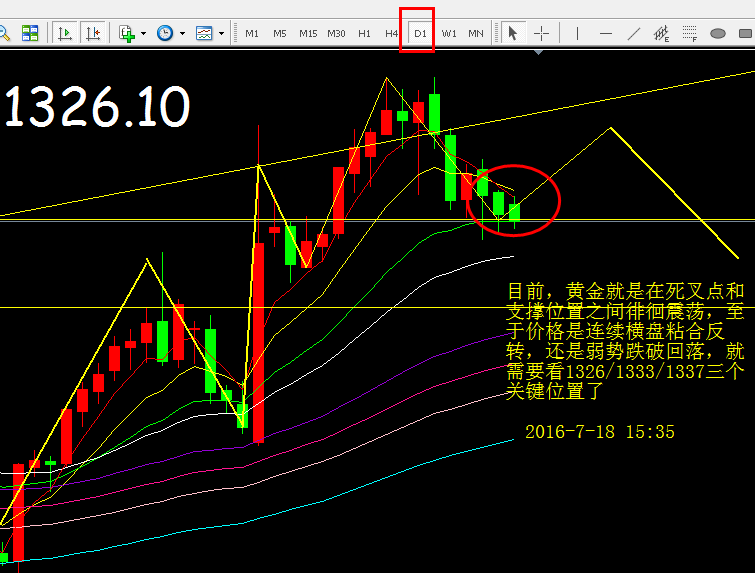This screenshot has width=755, height=573.
Task: Expand the Templates dropdown arrow
Action: (221, 33)
